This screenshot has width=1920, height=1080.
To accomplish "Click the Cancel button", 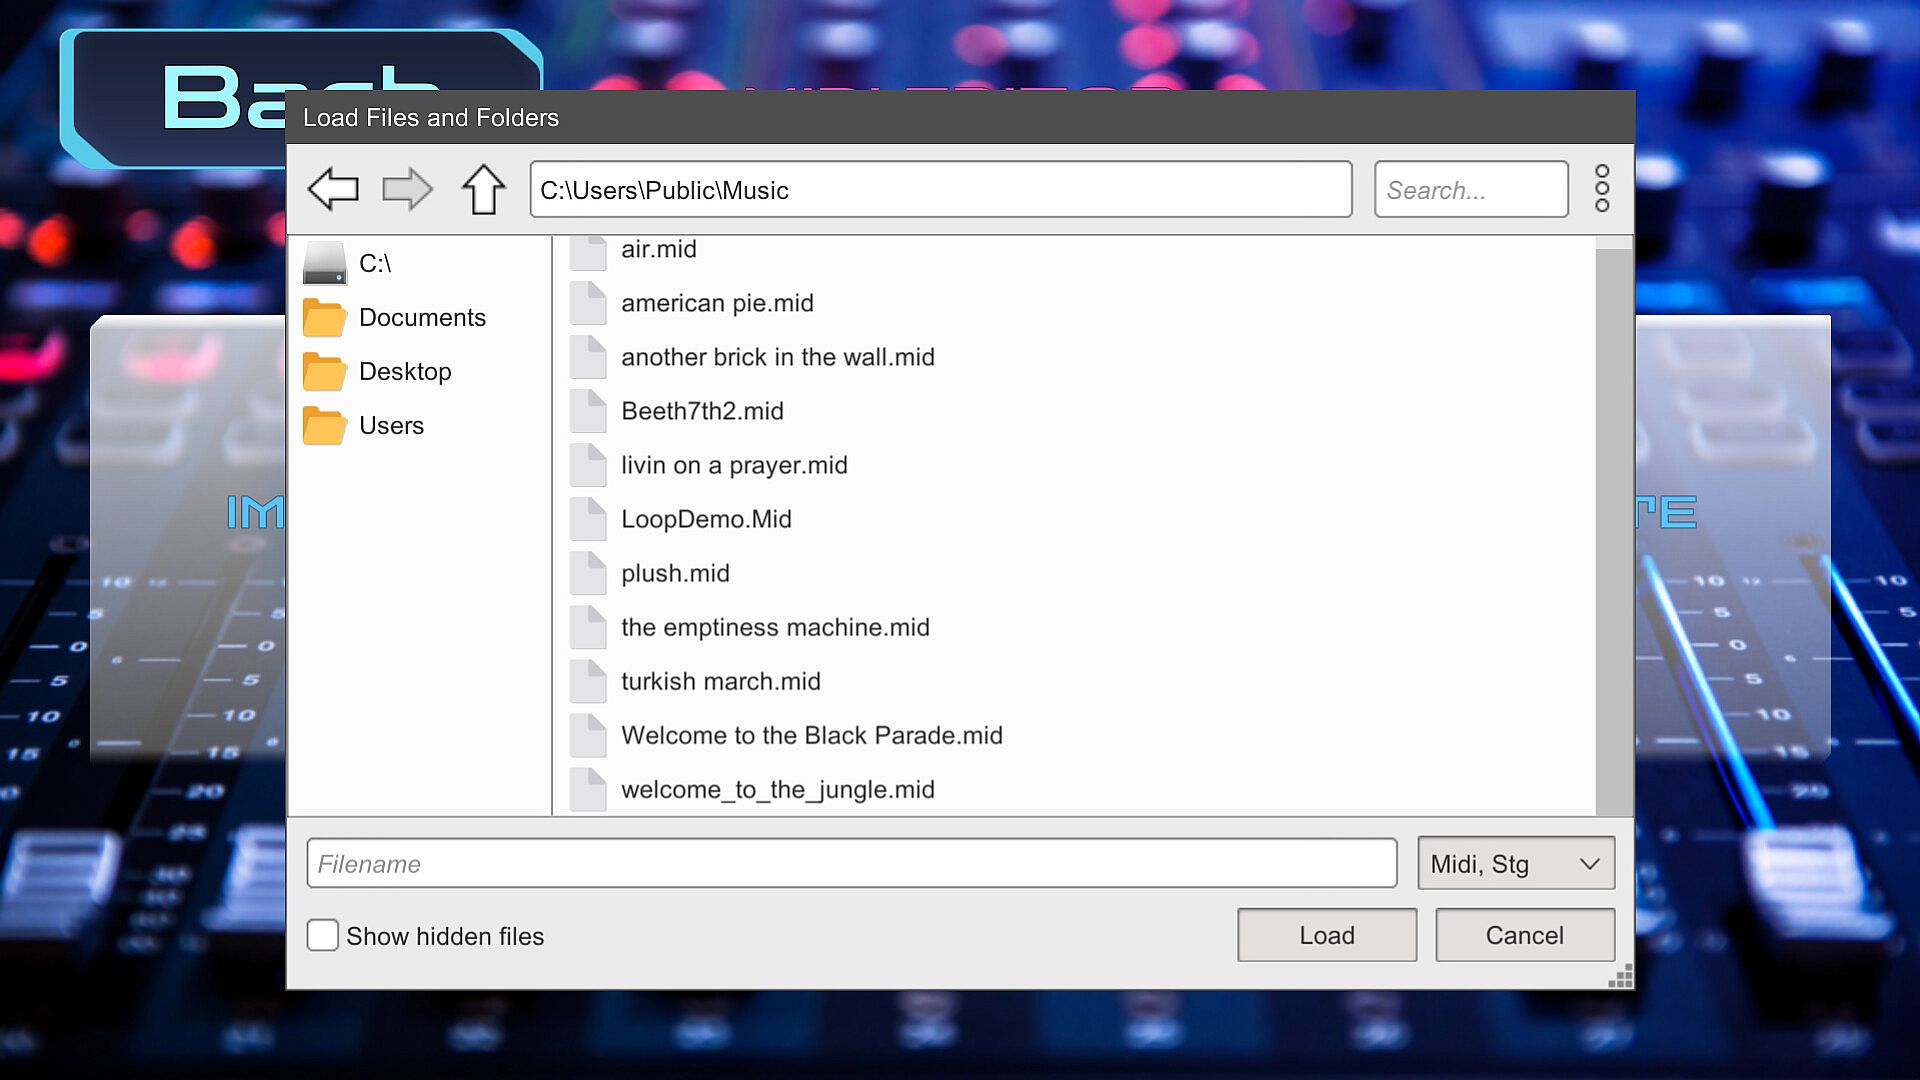I will click(1524, 935).
